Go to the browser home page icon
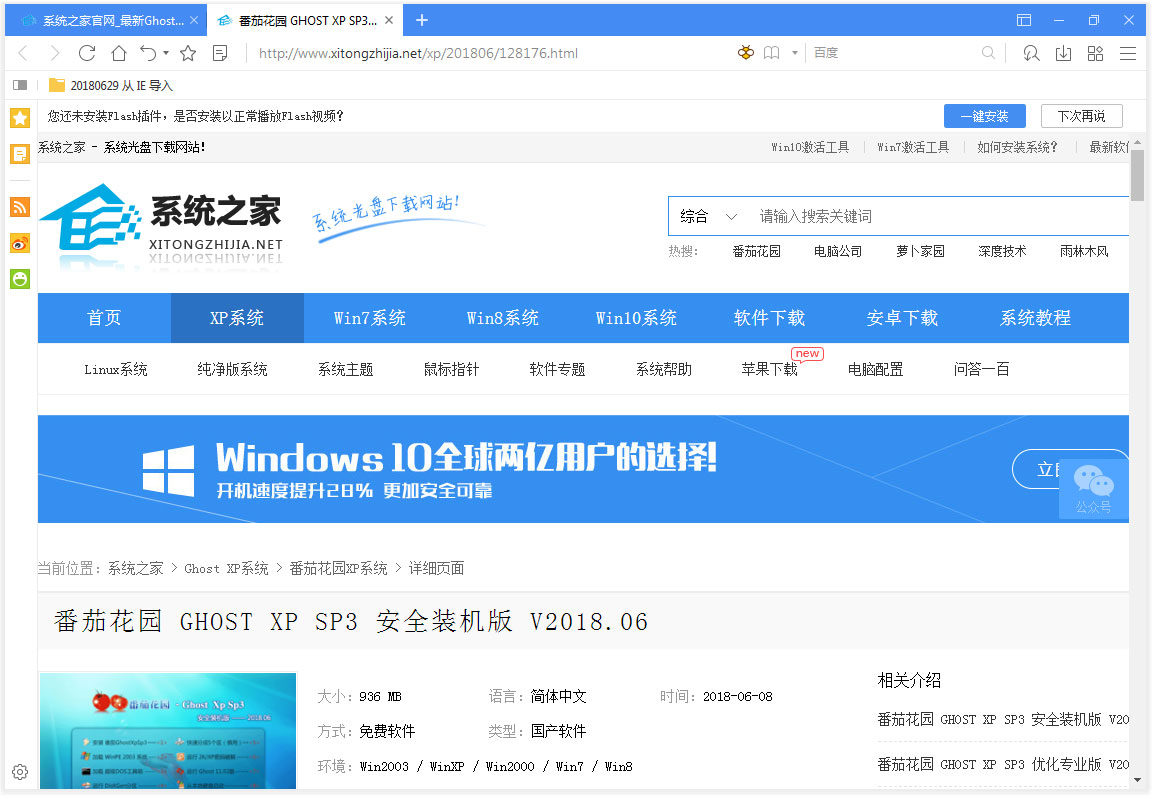1155x798 pixels. (118, 53)
